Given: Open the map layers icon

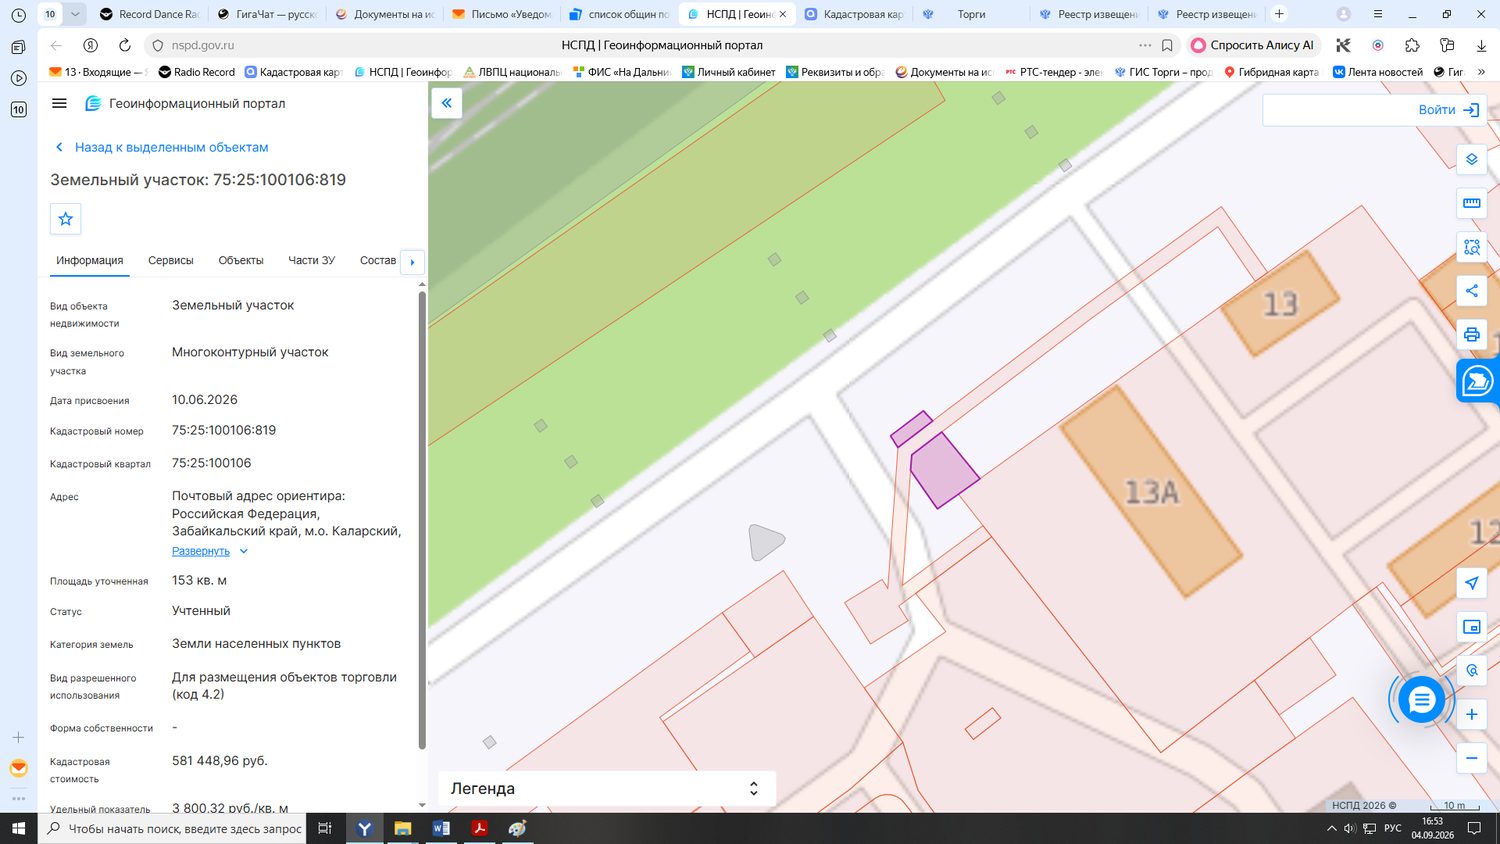Looking at the screenshot, I should pyautogui.click(x=1471, y=159).
